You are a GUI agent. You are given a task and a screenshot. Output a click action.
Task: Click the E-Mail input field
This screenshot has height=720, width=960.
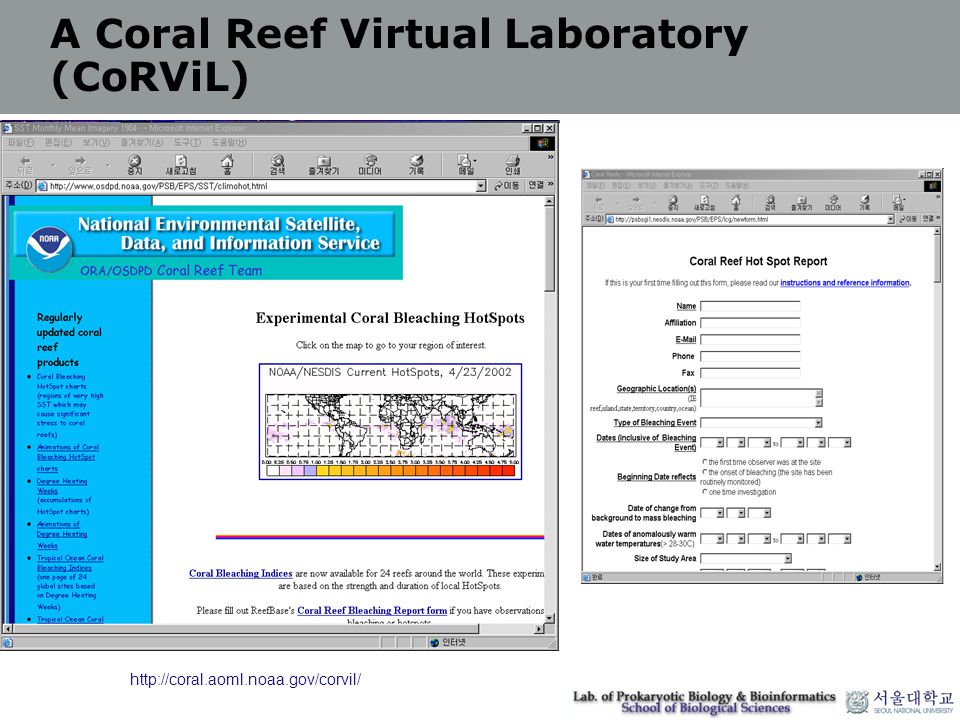tap(750, 339)
